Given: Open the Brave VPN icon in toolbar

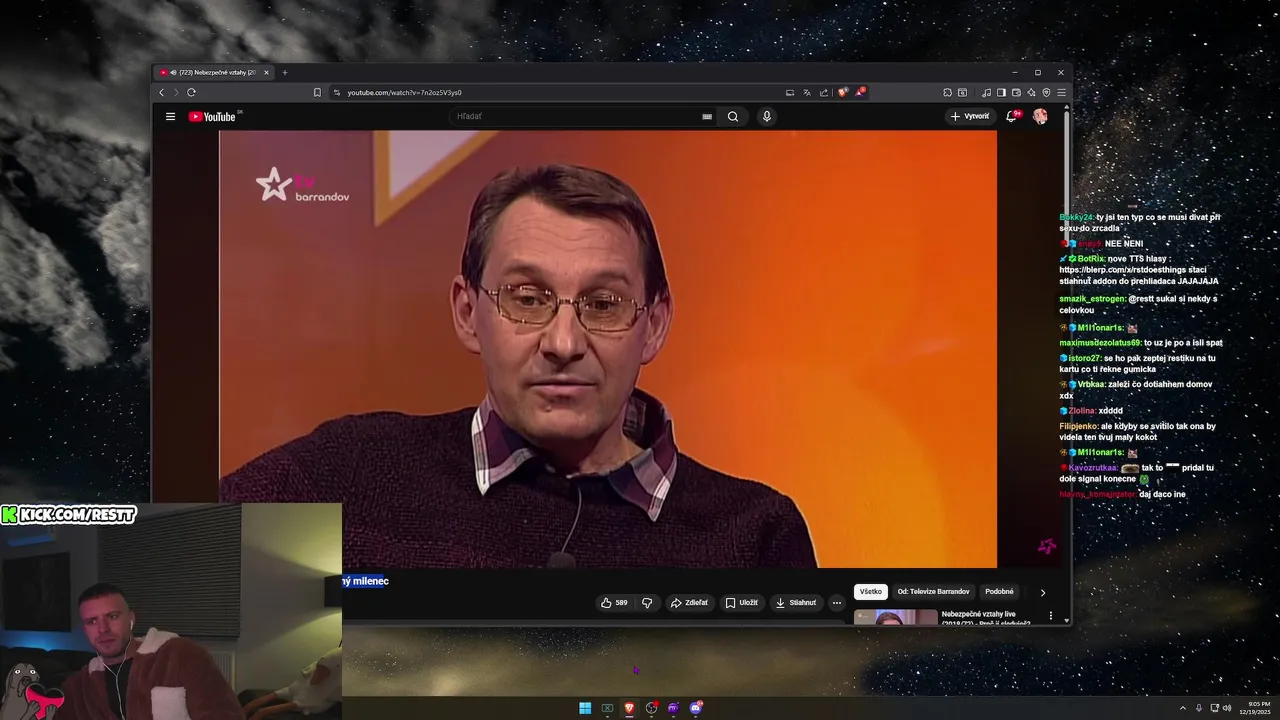Looking at the screenshot, I should click(1046, 92).
